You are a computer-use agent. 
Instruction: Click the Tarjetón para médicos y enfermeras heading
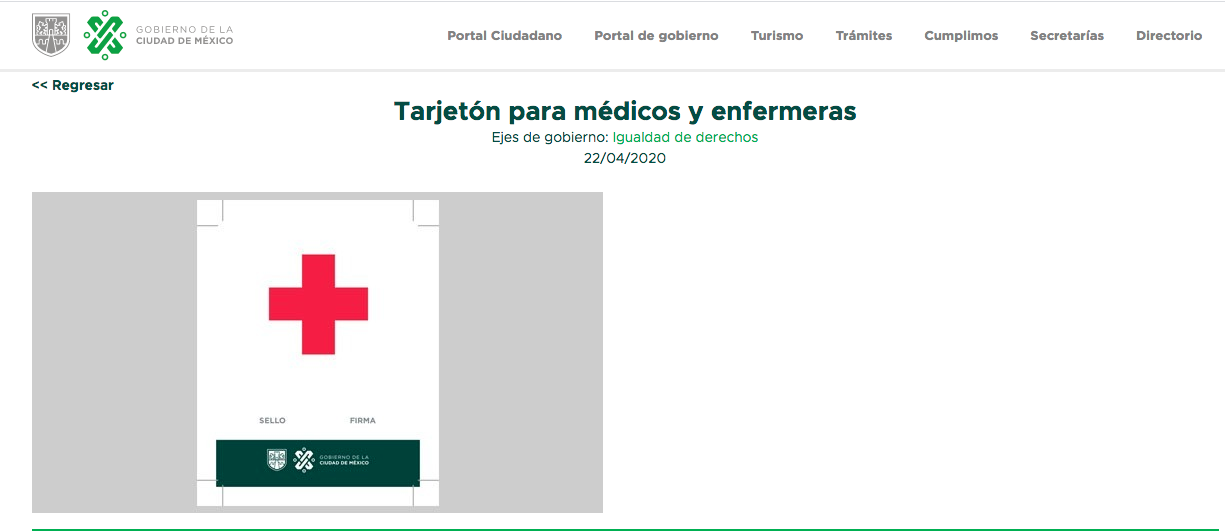625,111
